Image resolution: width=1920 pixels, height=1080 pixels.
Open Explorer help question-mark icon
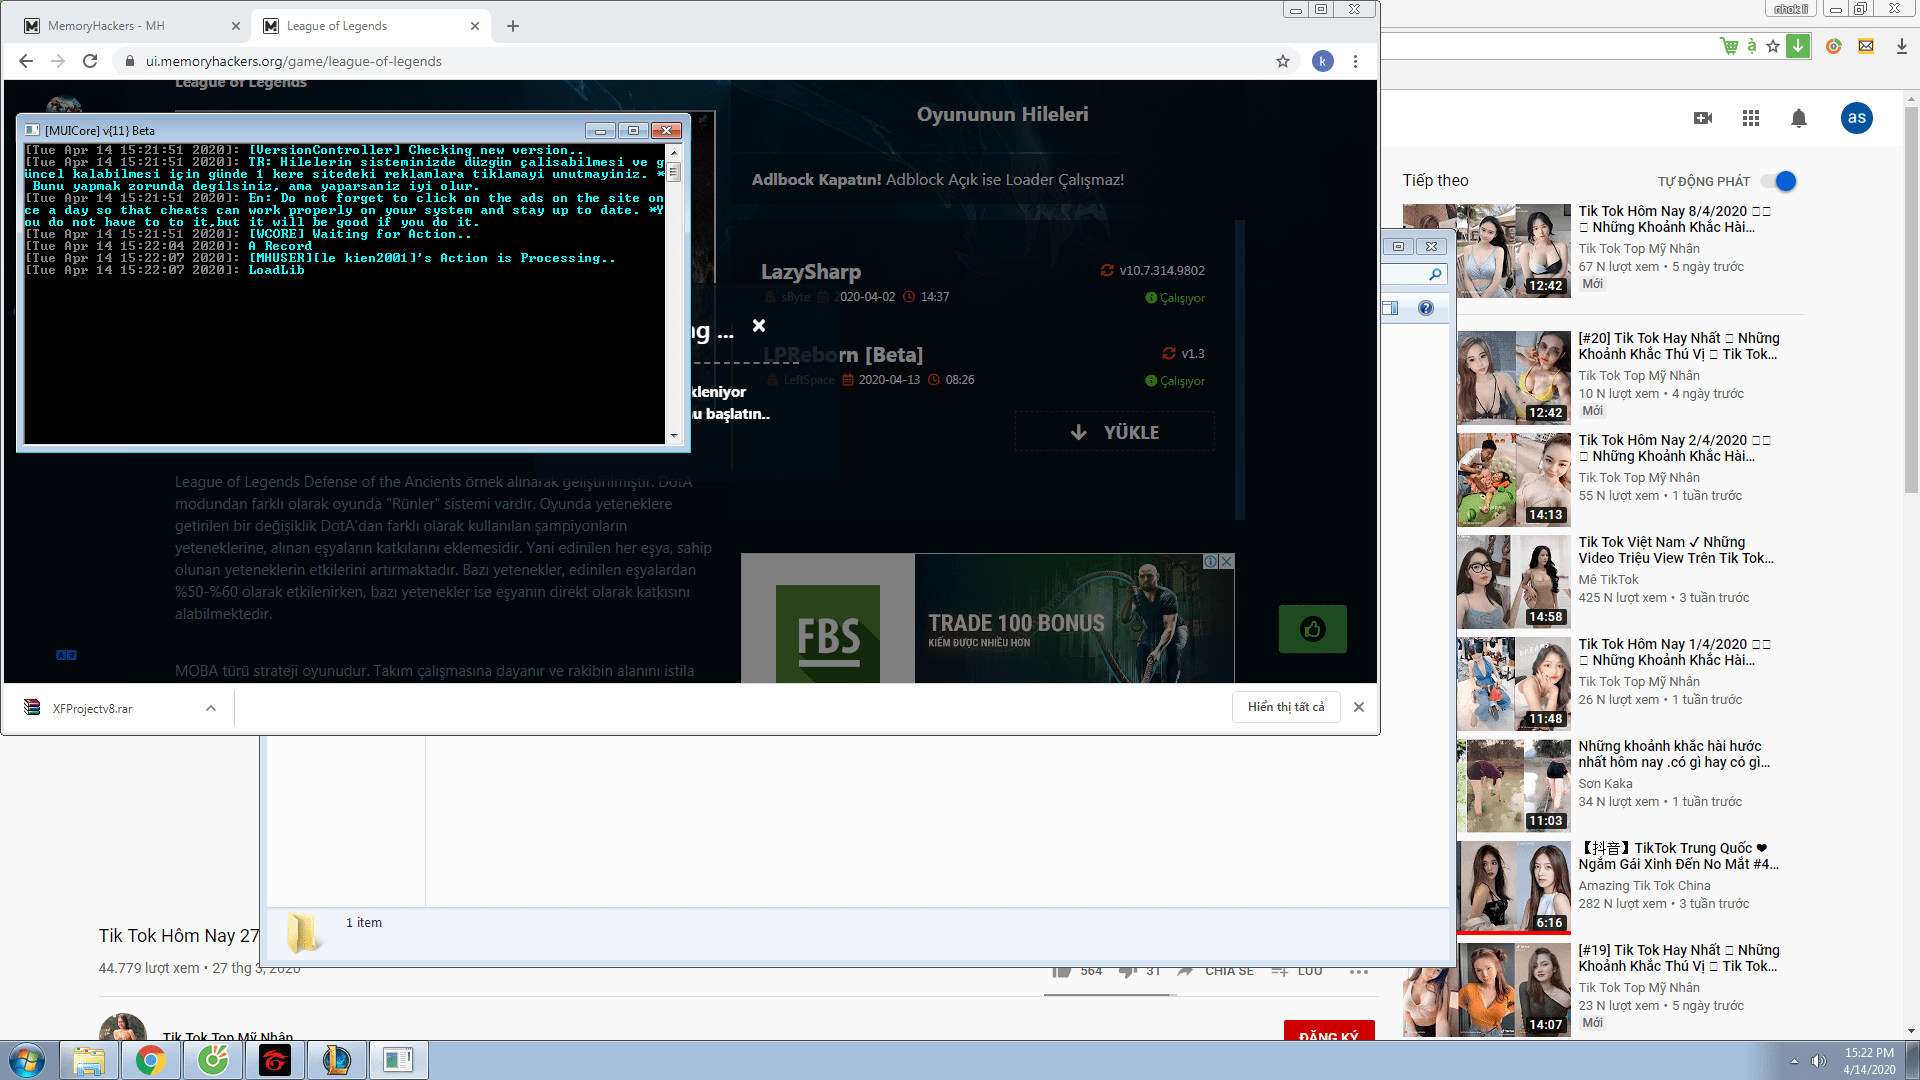[1426, 308]
